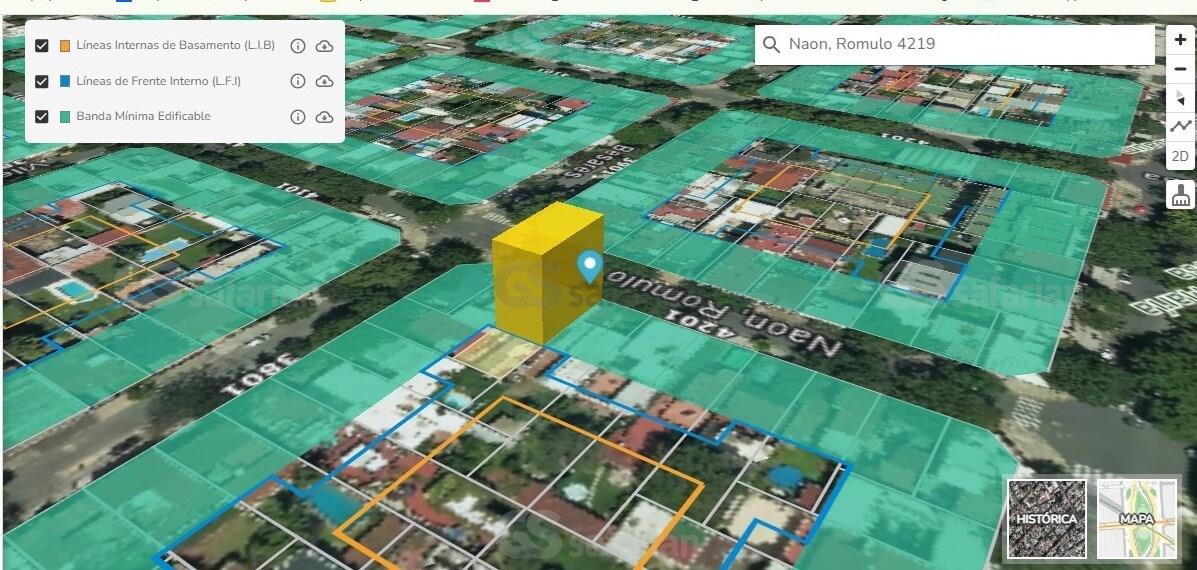The image size is (1197, 570).
Task: Zoom in with the plus button
Action: [x=1181, y=40]
